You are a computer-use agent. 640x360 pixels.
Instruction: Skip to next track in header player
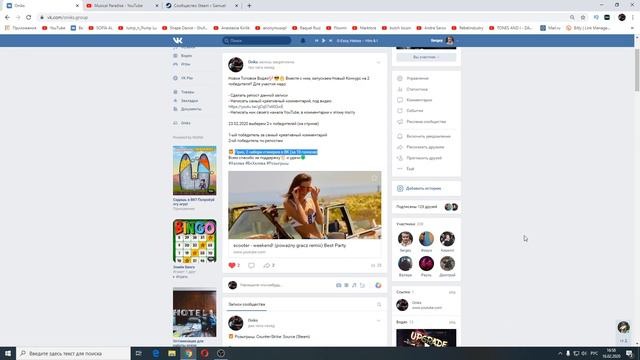click(330, 40)
